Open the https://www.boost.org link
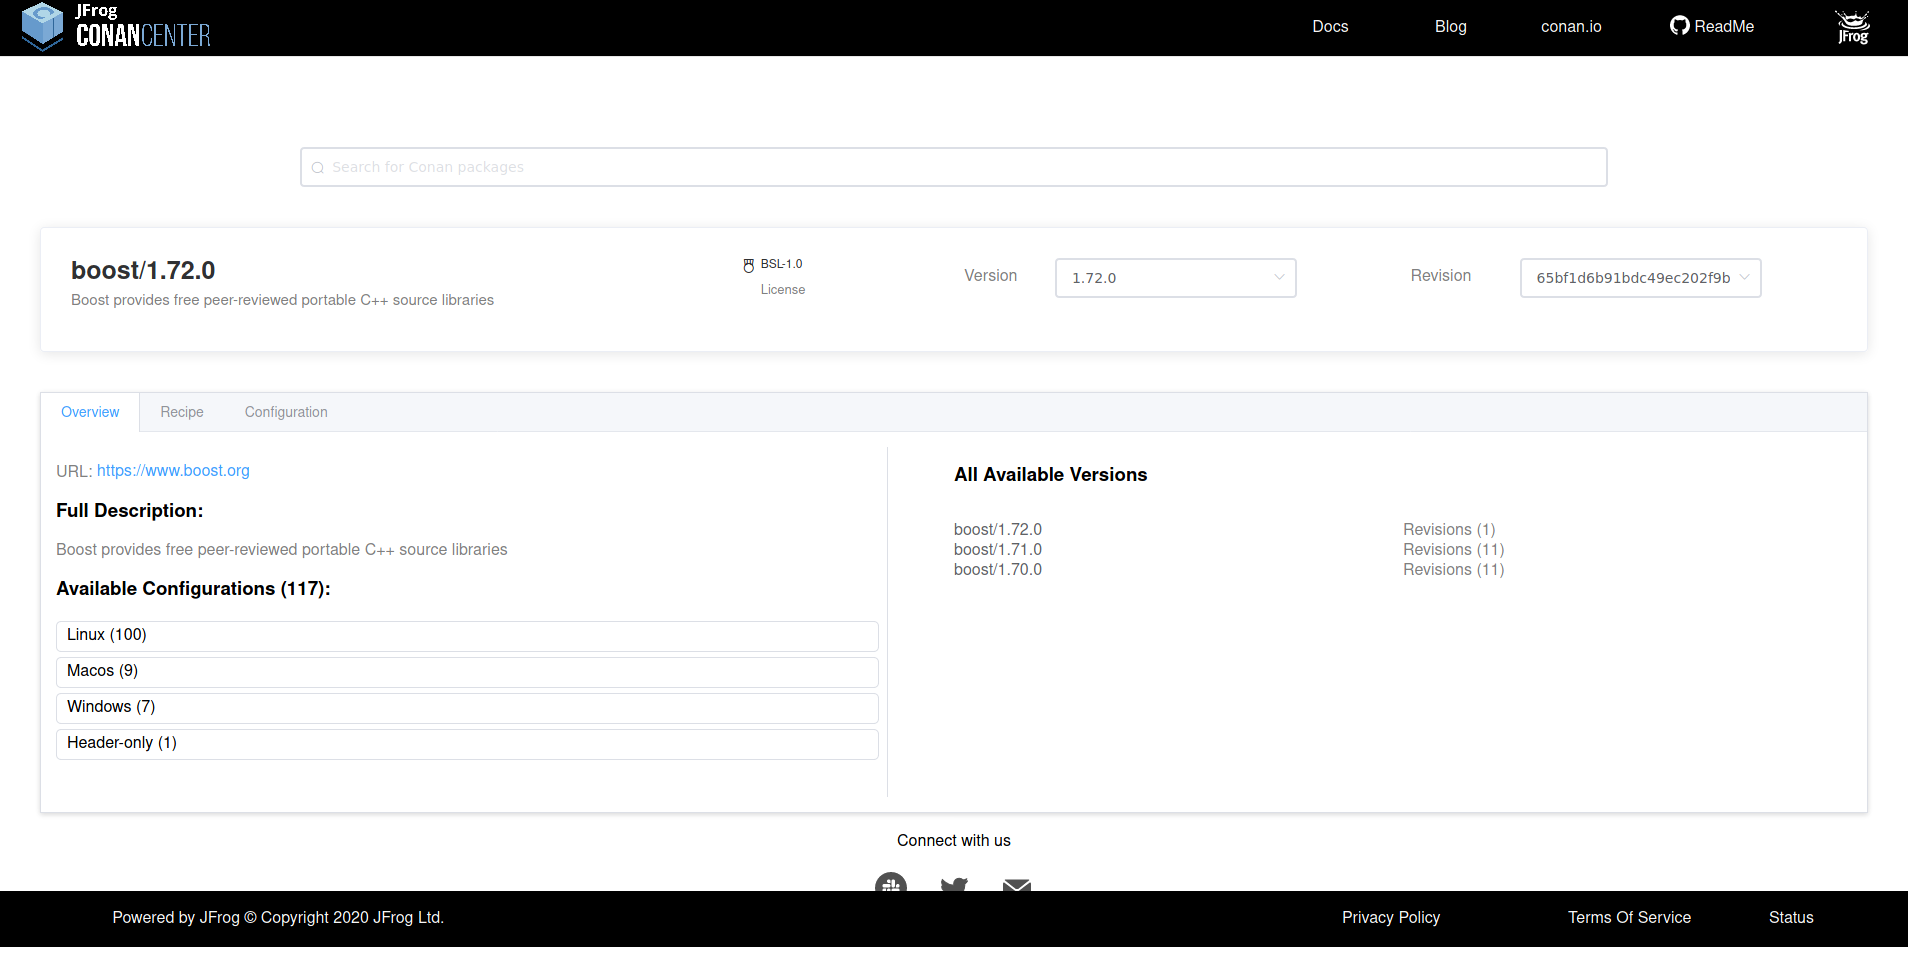Image resolution: width=1908 pixels, height=959 pixels. click(x=173, y=471)
